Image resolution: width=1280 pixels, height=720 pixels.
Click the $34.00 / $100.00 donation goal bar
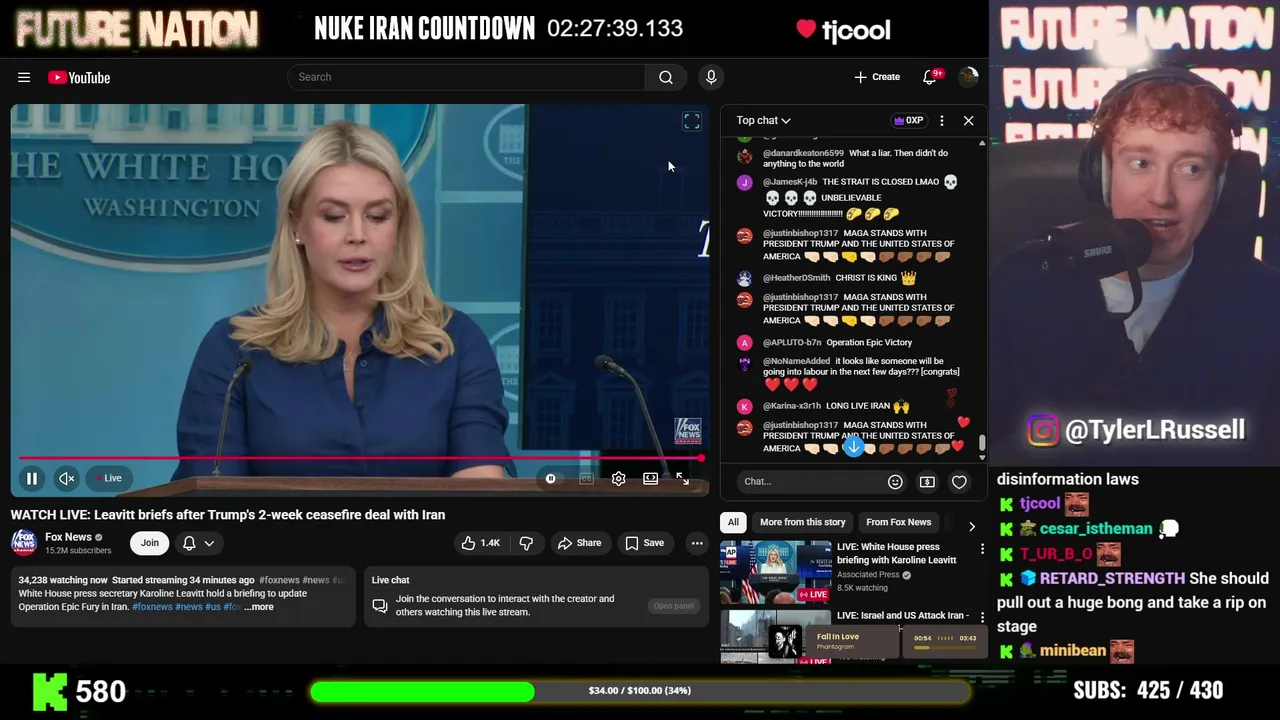(x=639, y=691)
